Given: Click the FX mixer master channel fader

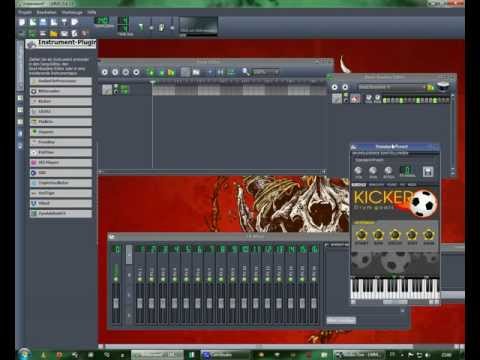Looking at the screenshot, I should [x=116, y=303].
